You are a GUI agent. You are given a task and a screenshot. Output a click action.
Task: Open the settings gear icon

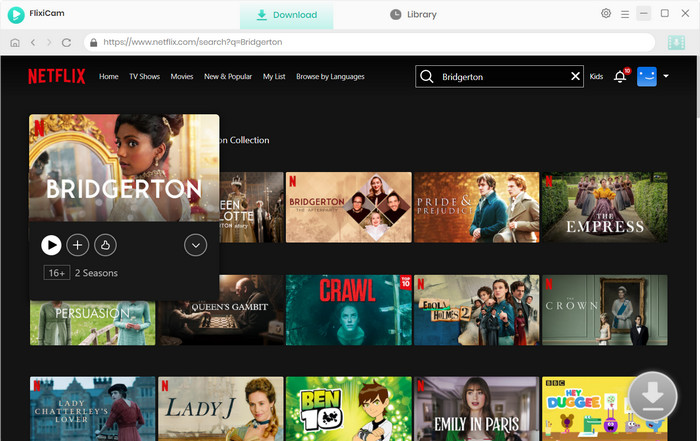[x=606, y=13]
